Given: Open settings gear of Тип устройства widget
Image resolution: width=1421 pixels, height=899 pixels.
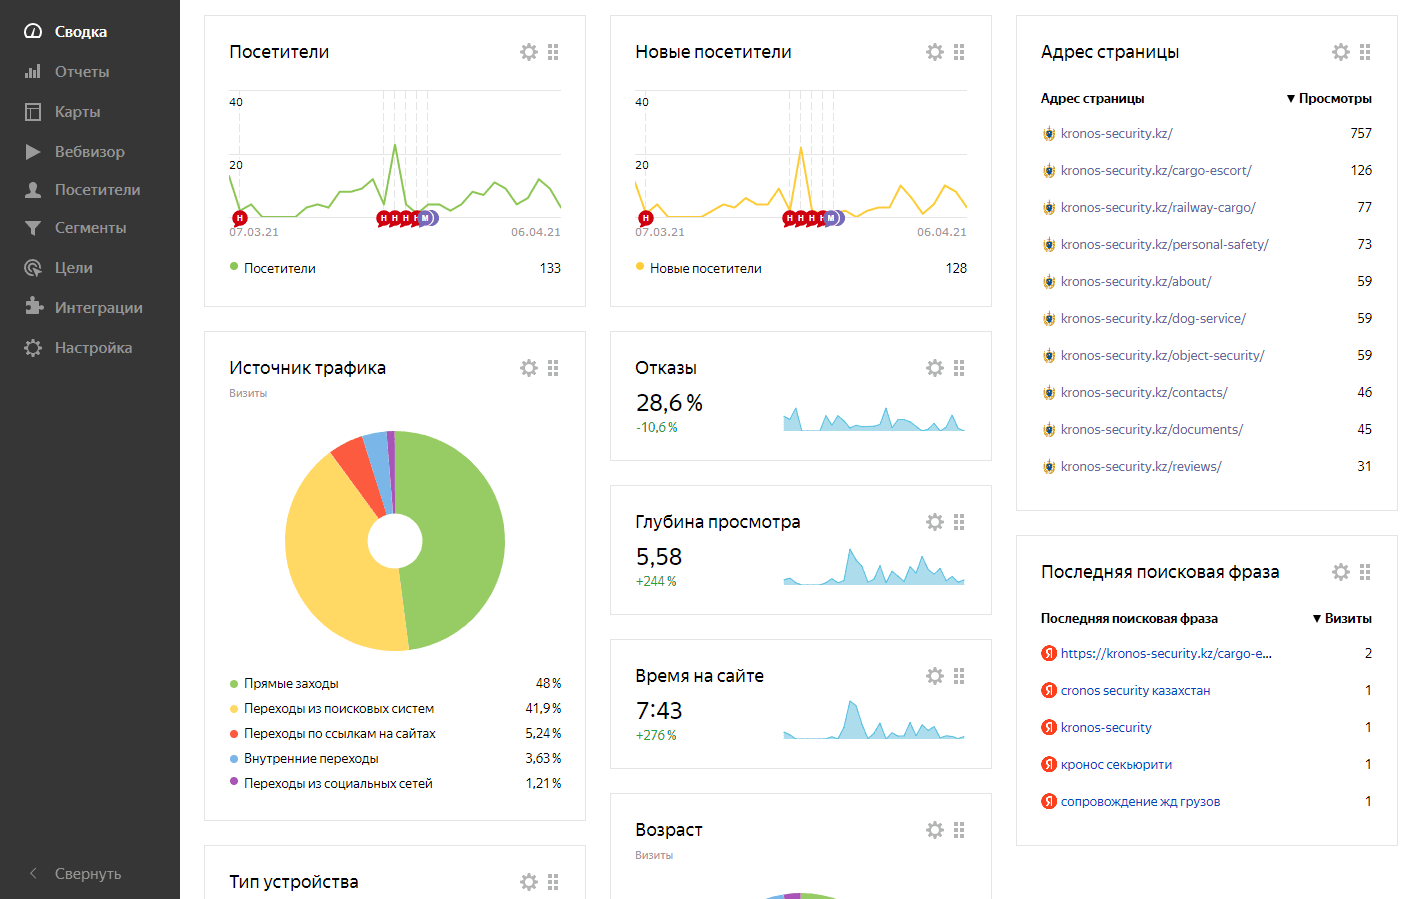Looking at the screenshot, I should coord(529,882).
